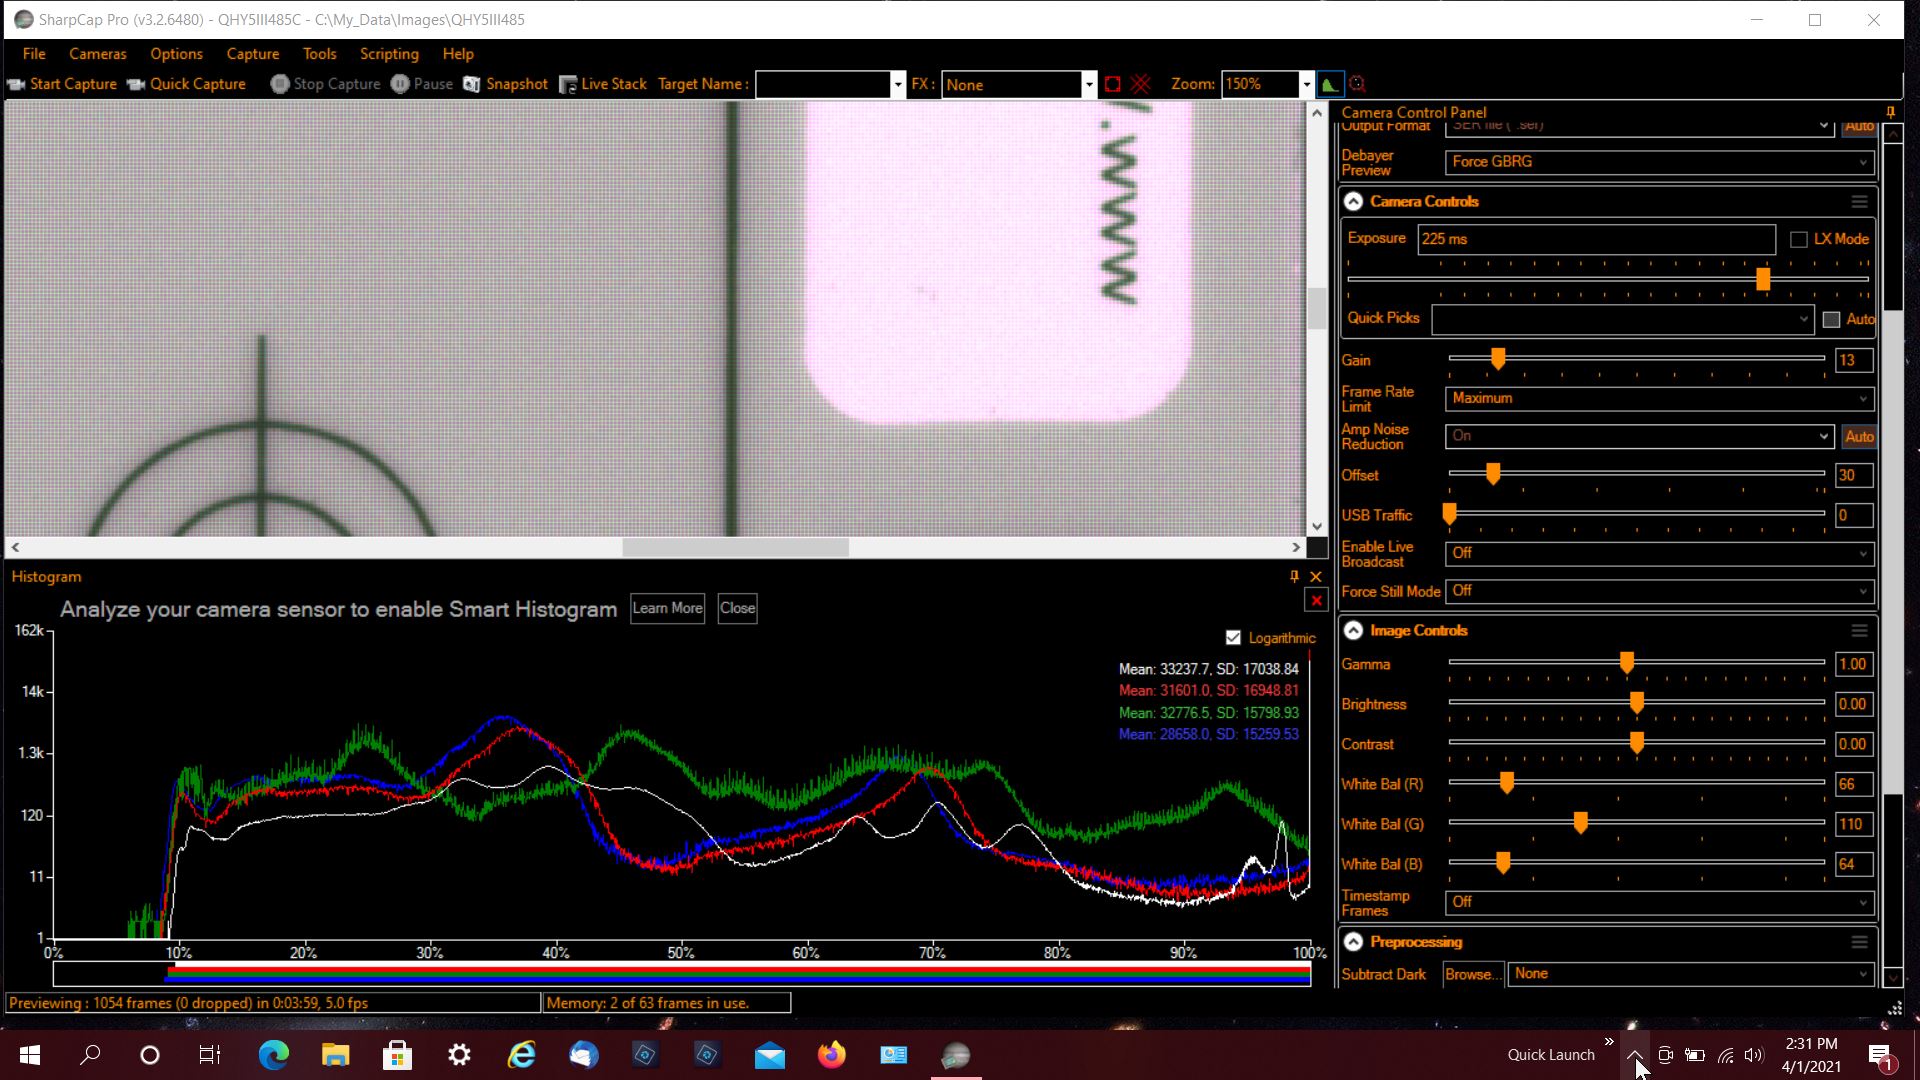
Task: Open Microsoft Edge from the taskbar
Action: click(x=273, y=1055)
